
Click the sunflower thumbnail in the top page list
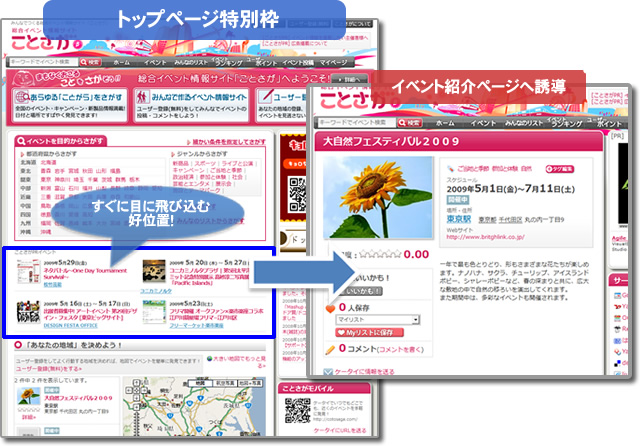click(28, 396)
